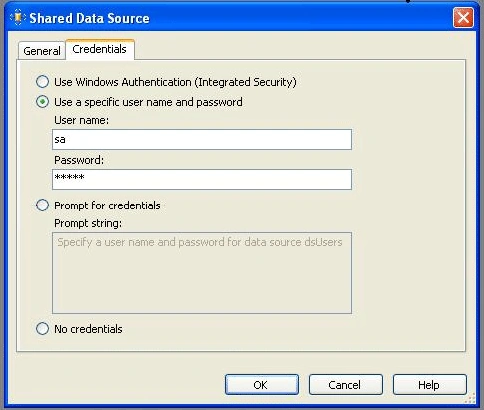Screen dimensions: 484x410
Task: Switch to the General tab
Action: tap(42, 51)
